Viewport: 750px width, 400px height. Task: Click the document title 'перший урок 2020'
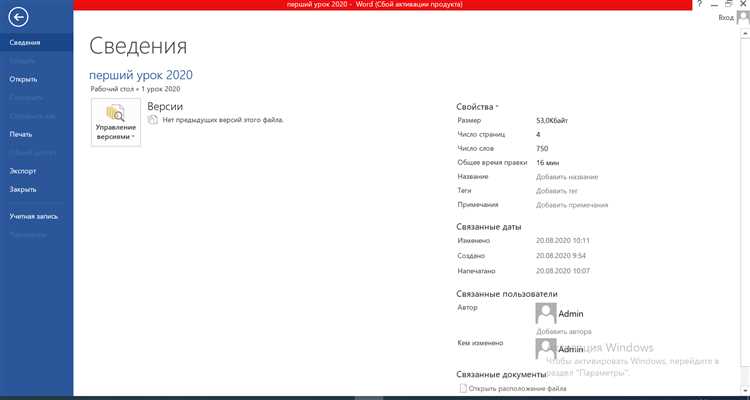pos(141,75)
